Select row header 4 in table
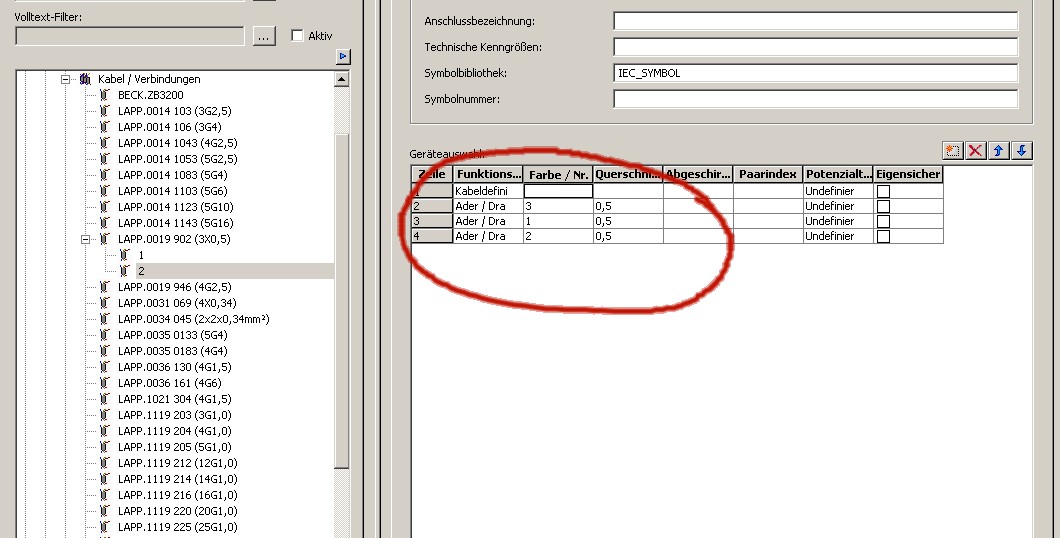Image resolution: width=1060 pixels, height=538 pixels. coord(432,236)
